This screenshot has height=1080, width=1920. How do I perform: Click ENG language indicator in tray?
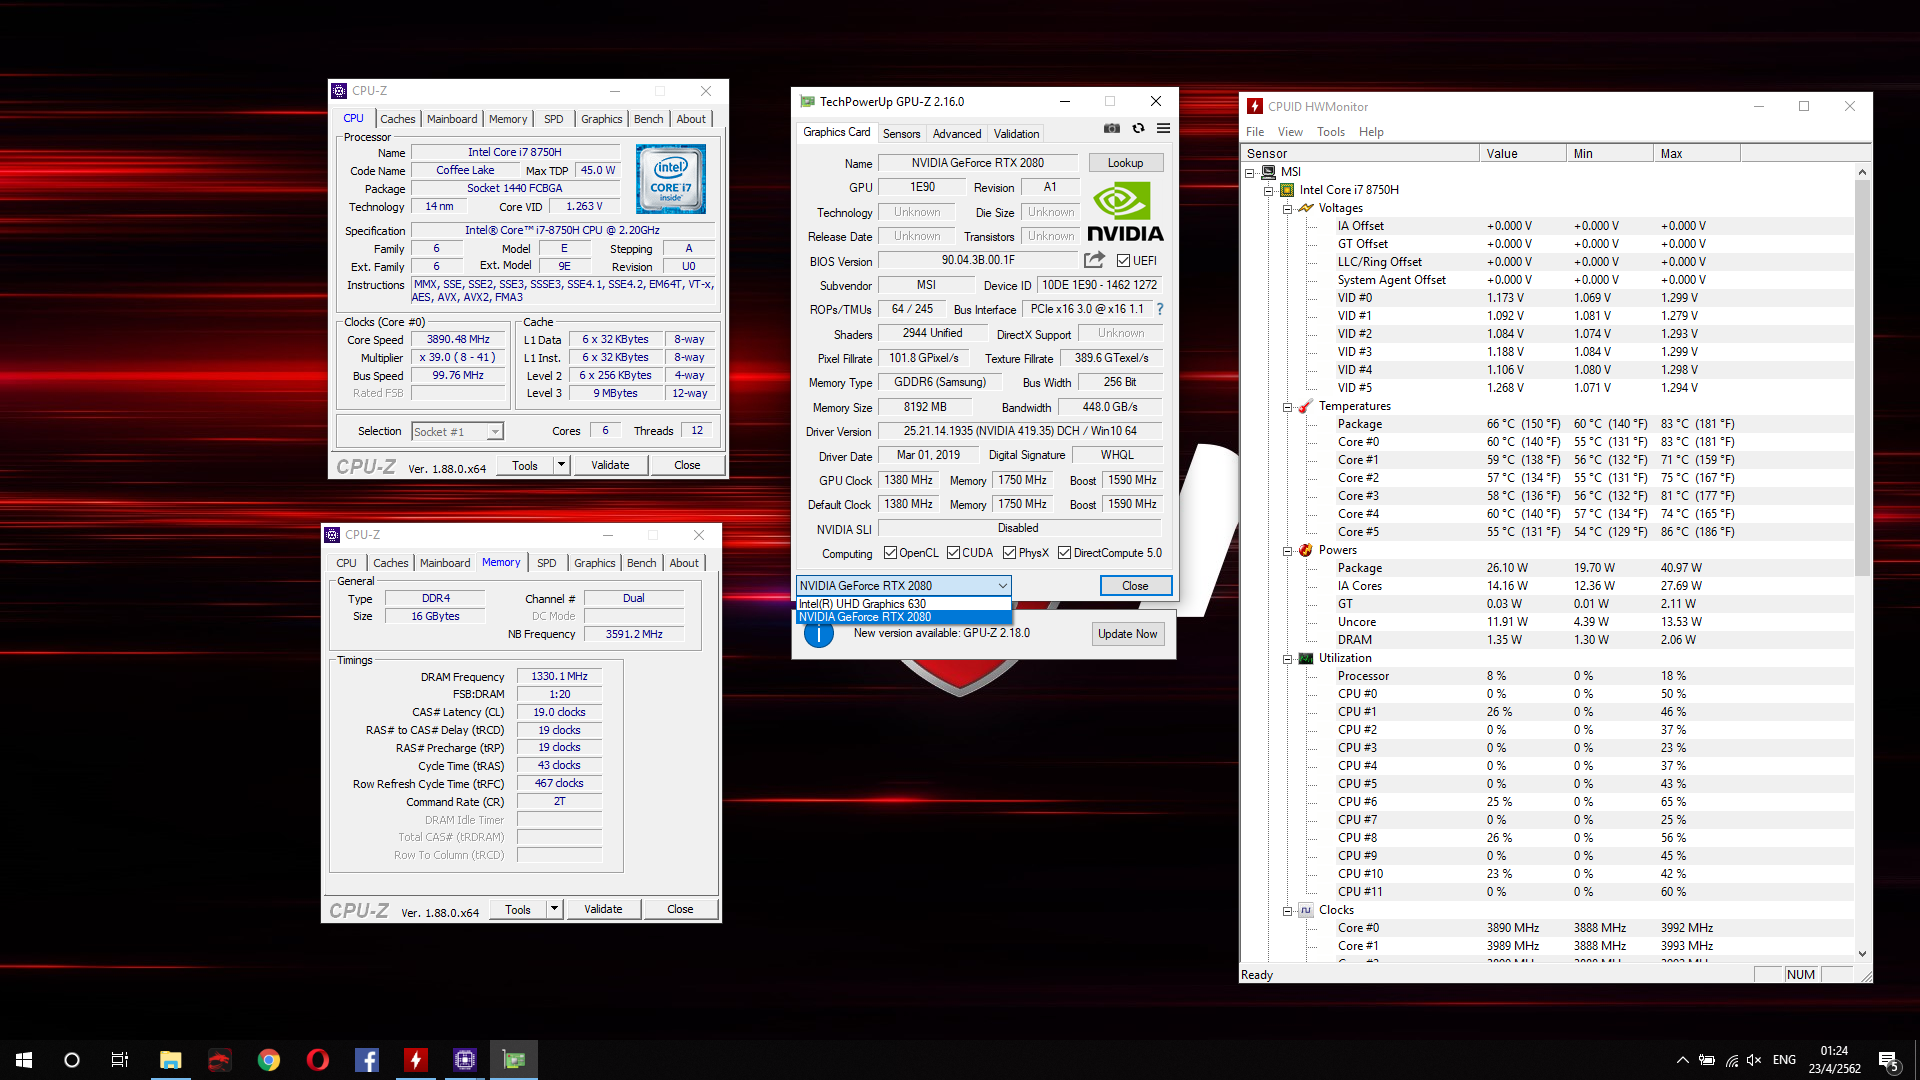pyautogui.click(x=1784, y=1060)
